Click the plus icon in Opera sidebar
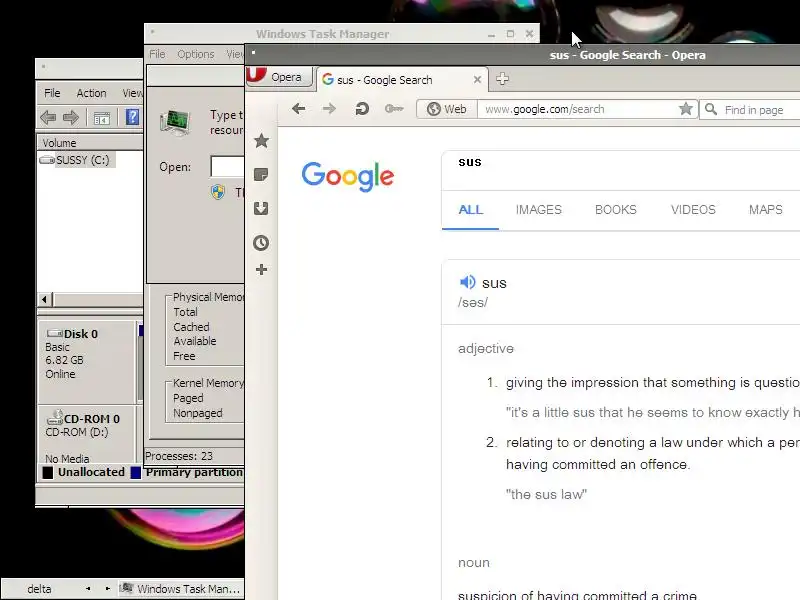The height and width of the screenshot is (600, 800). click(x=261, y=269)
